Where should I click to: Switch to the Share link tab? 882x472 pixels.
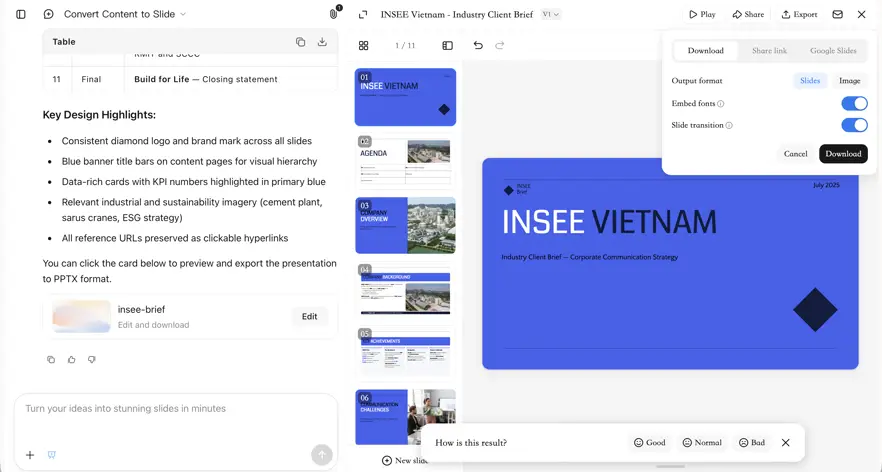tap(770, 51)
